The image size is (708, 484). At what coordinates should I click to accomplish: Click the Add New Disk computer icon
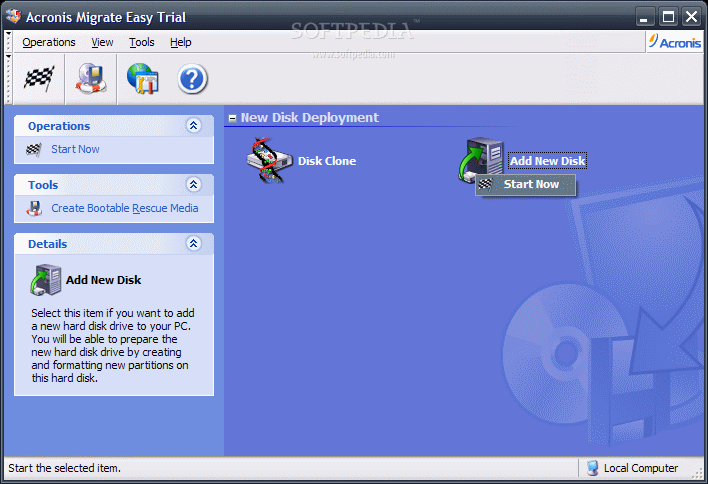click(x=481, y=159)
